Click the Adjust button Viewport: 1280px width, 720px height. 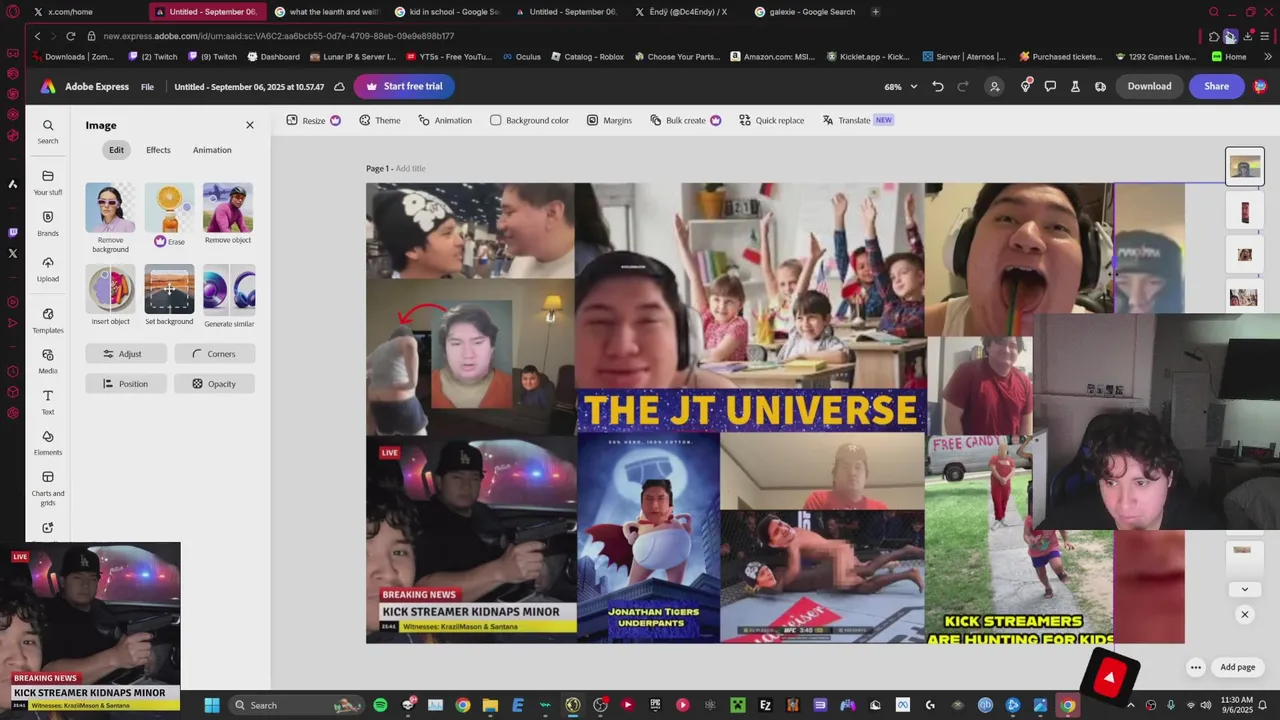click(125, 354)
